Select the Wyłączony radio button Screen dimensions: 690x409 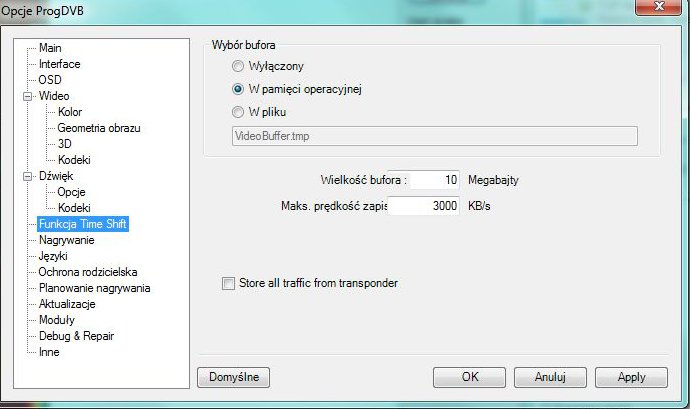click(x=238, y=66)
